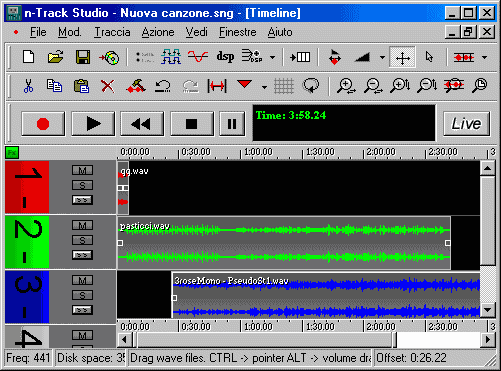Open the Azione menu
This screenshot has height=371, width=501.
(158, 32)
